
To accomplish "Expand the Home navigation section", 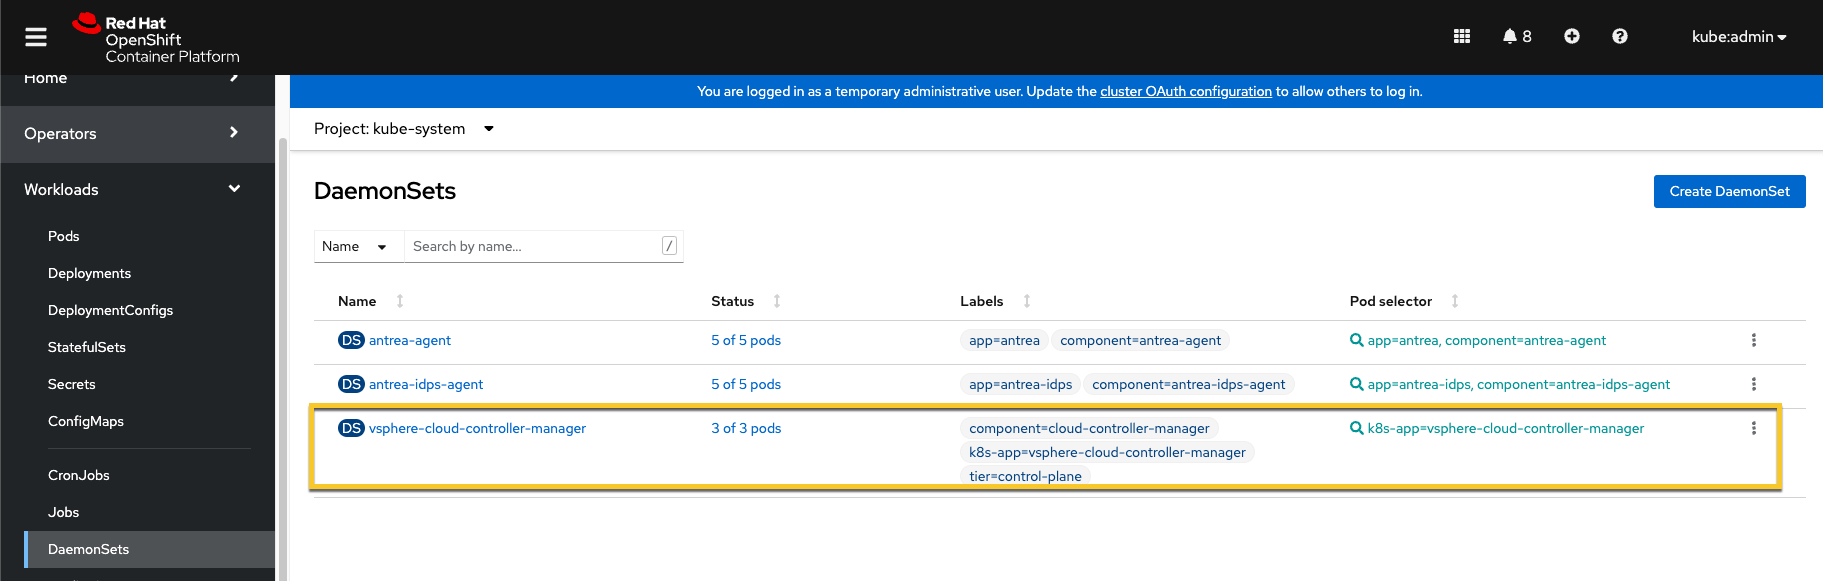I will coord(137,83).
